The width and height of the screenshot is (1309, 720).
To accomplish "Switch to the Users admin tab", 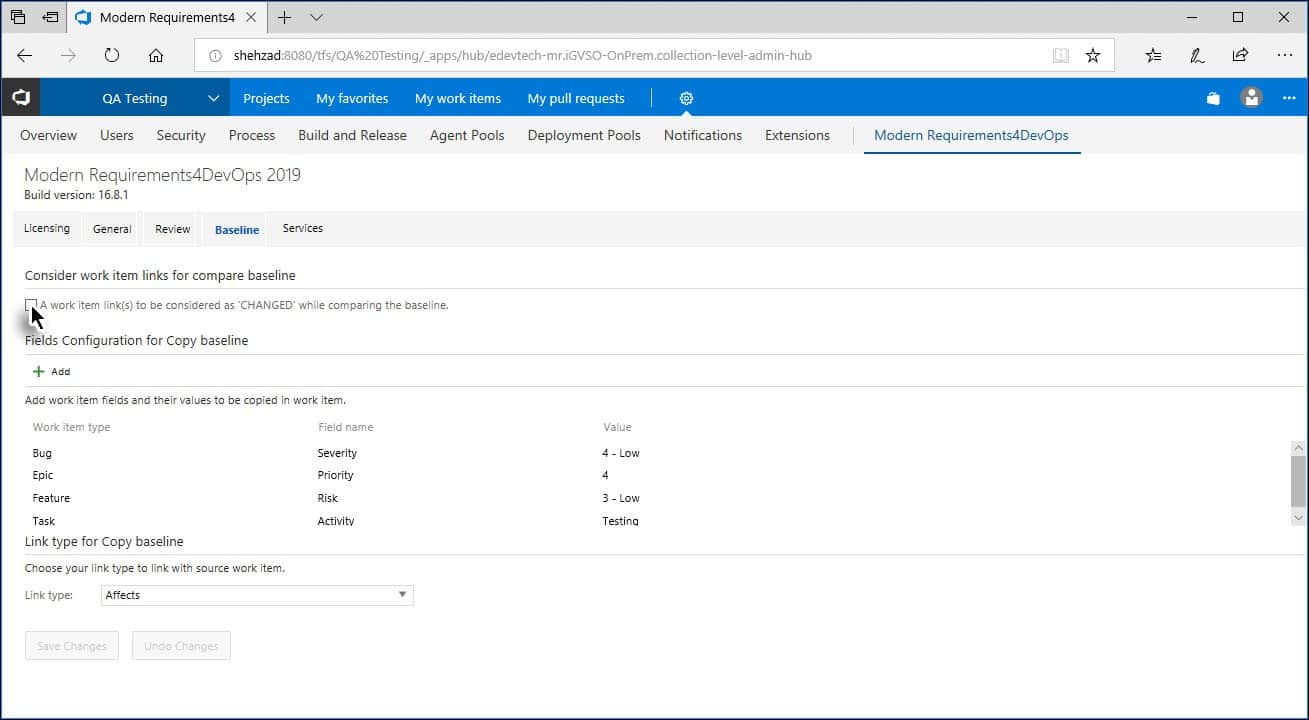I will pyautogui.click(x=117, y=135).
